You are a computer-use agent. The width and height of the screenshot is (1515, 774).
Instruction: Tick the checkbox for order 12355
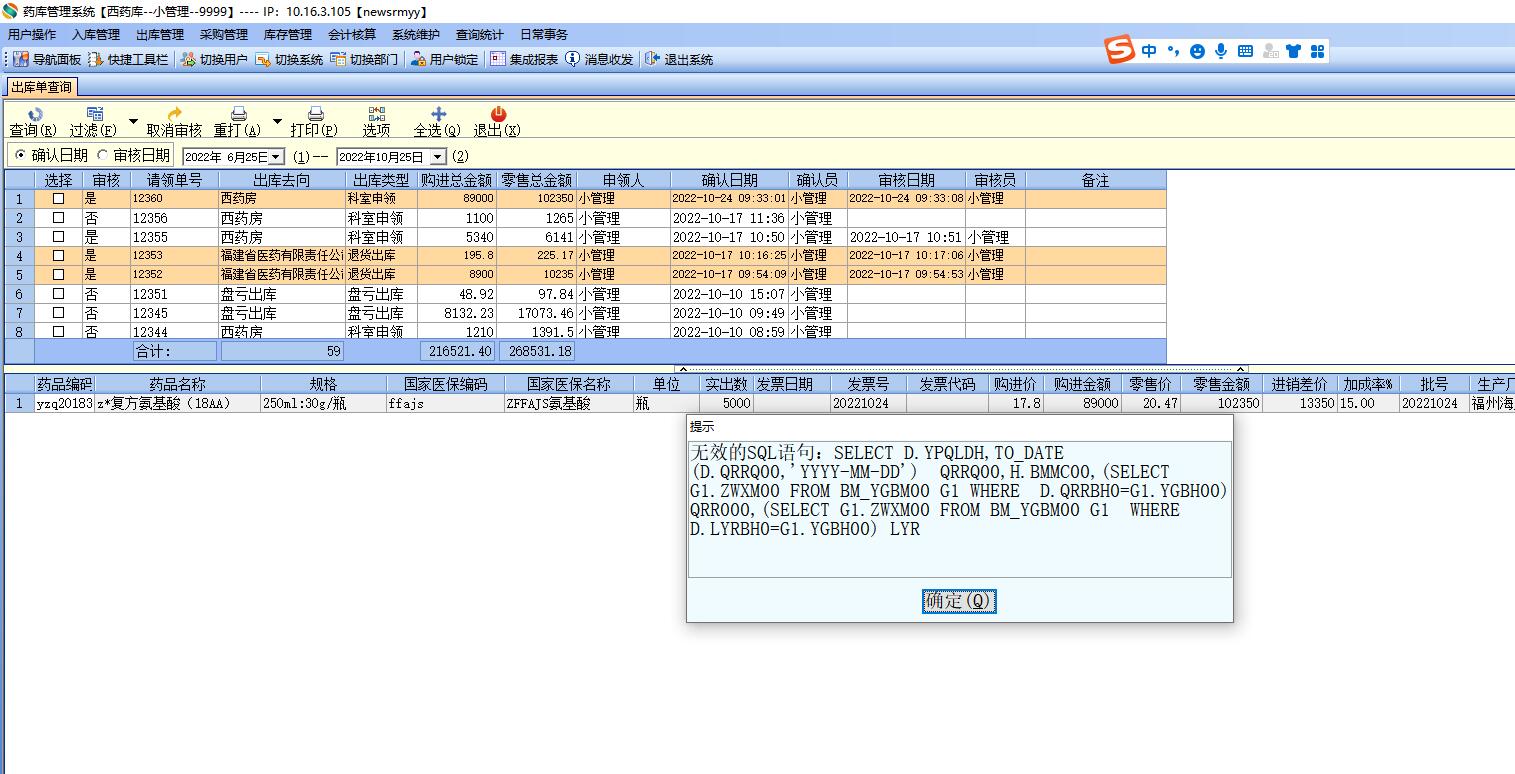(58, 237)
